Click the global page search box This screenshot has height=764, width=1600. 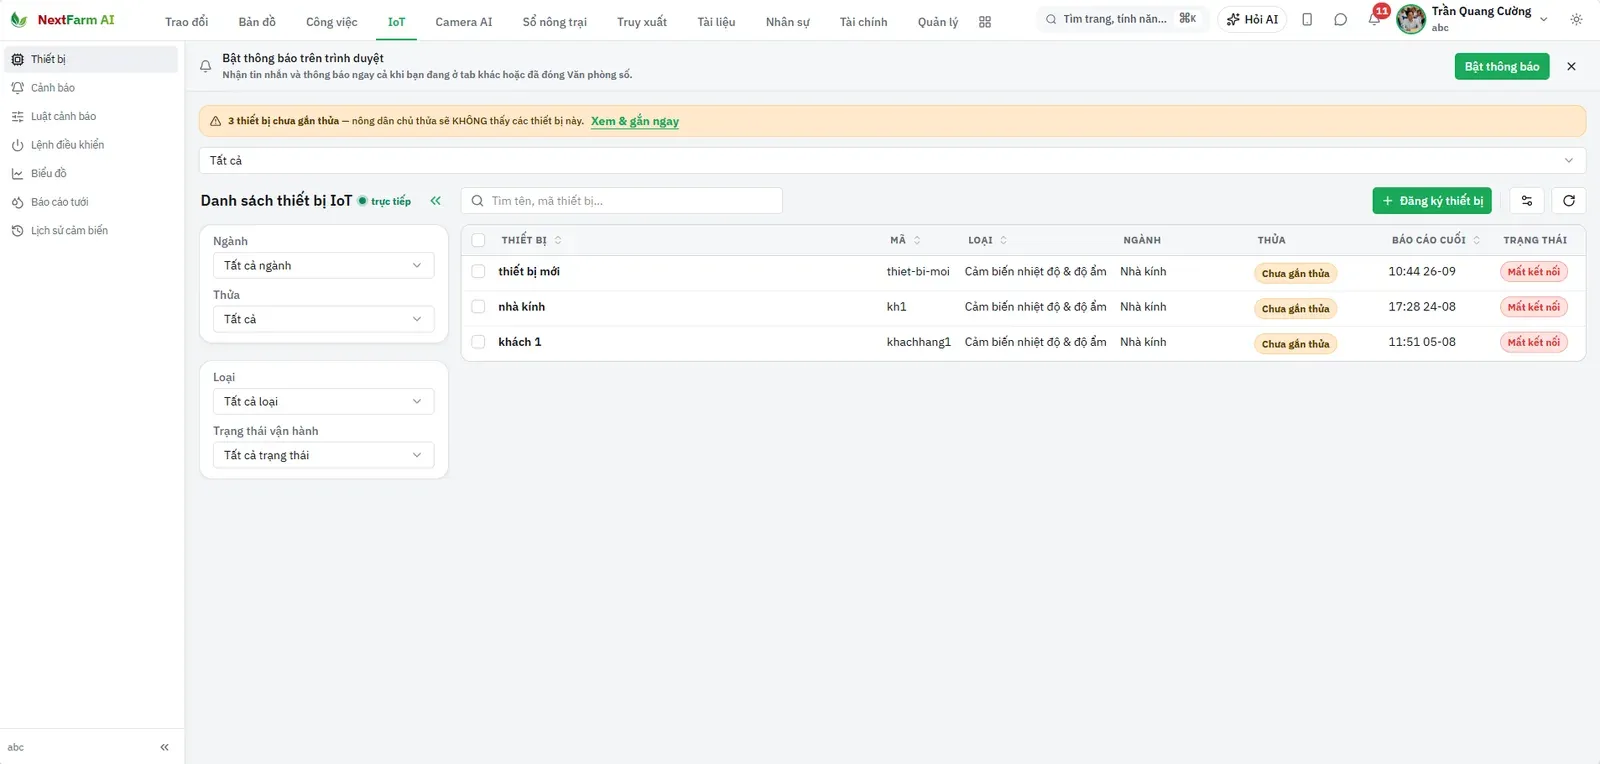tap(1121, 19)
